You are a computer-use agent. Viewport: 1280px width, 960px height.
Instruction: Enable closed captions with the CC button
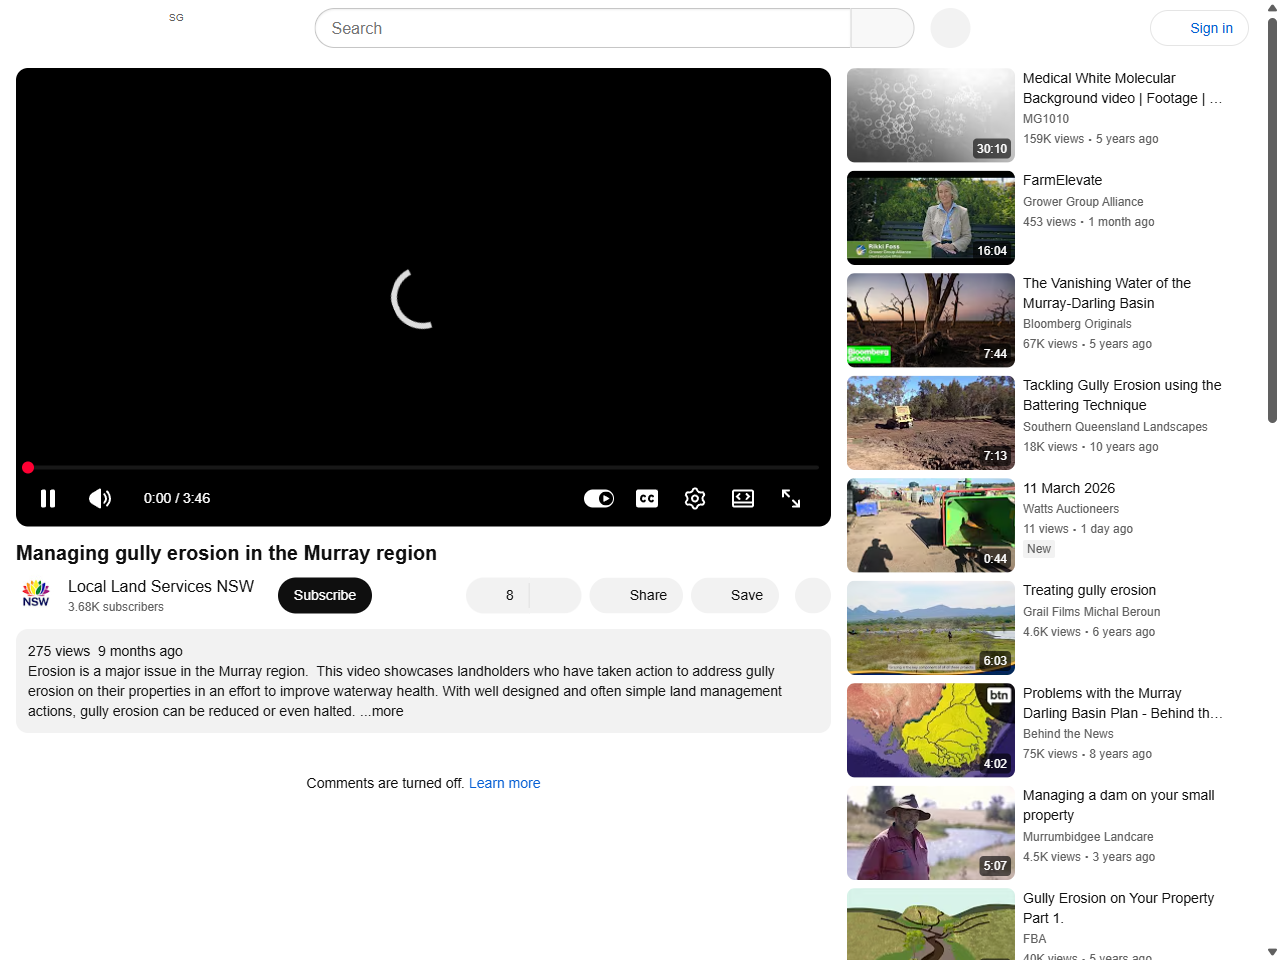point(646,498)
